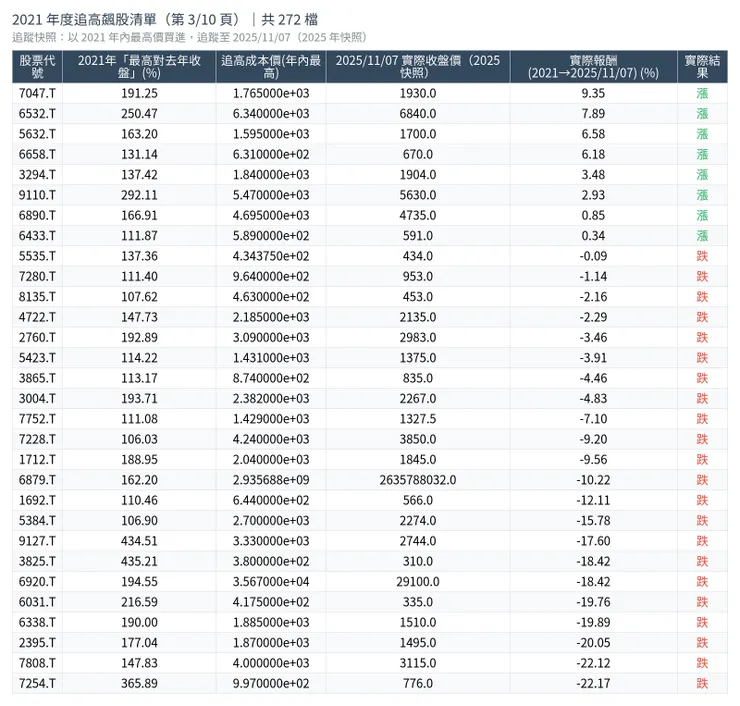This screenshot has width=740, height=706.
Task: Click the 4.000000e+03 cost price cell
Action: [271, 663]
